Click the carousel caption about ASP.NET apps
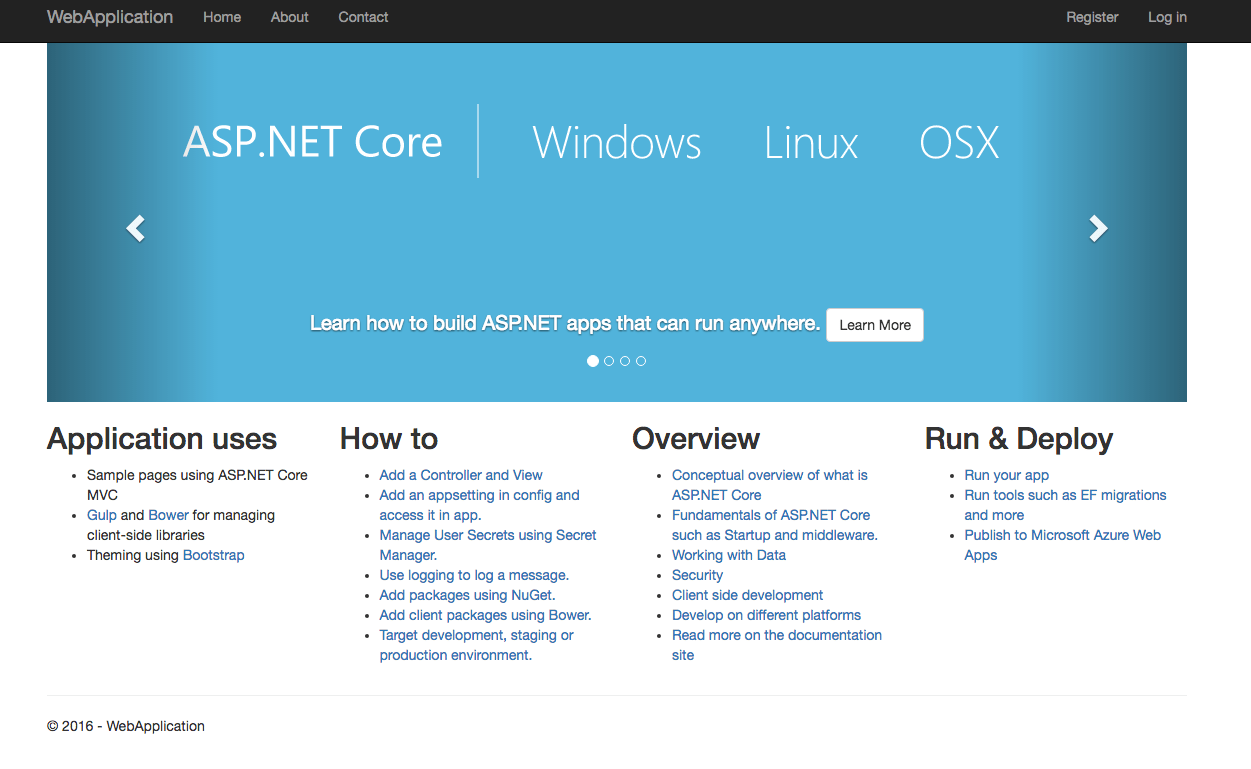This screenshot has width=1251, height=769. (565, 324)
